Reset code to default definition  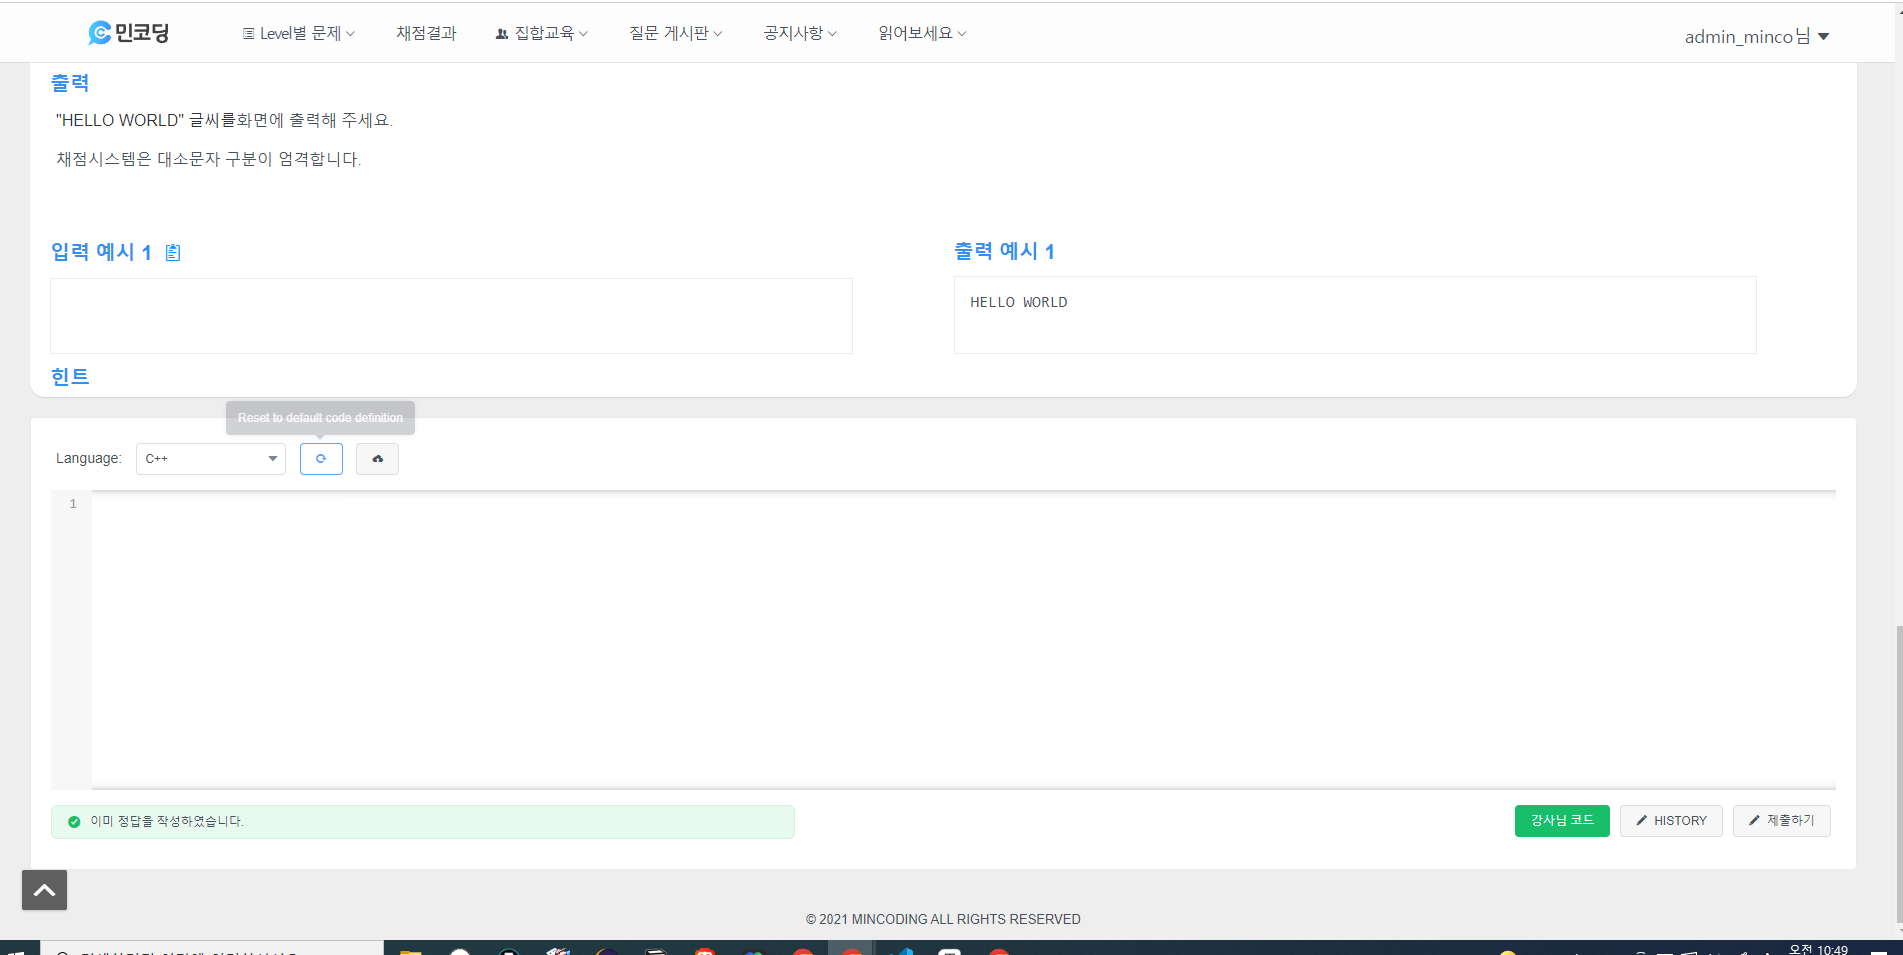[x=321, y=459]
